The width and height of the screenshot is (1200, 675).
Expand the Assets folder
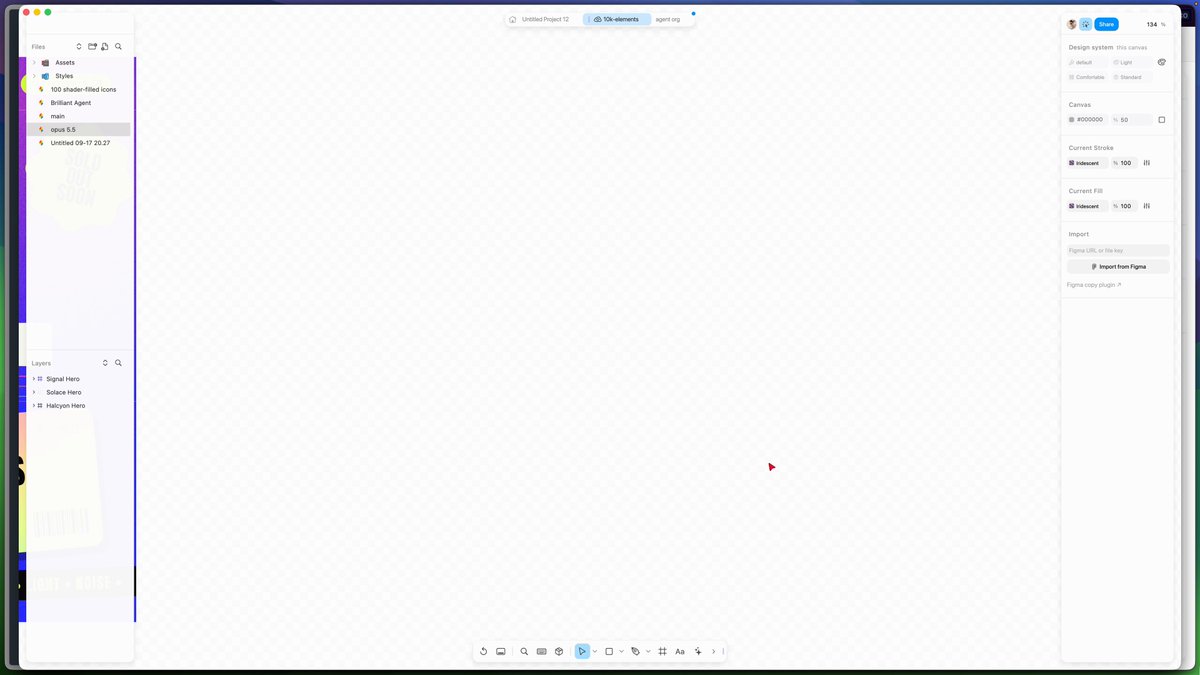pos(34,62)
